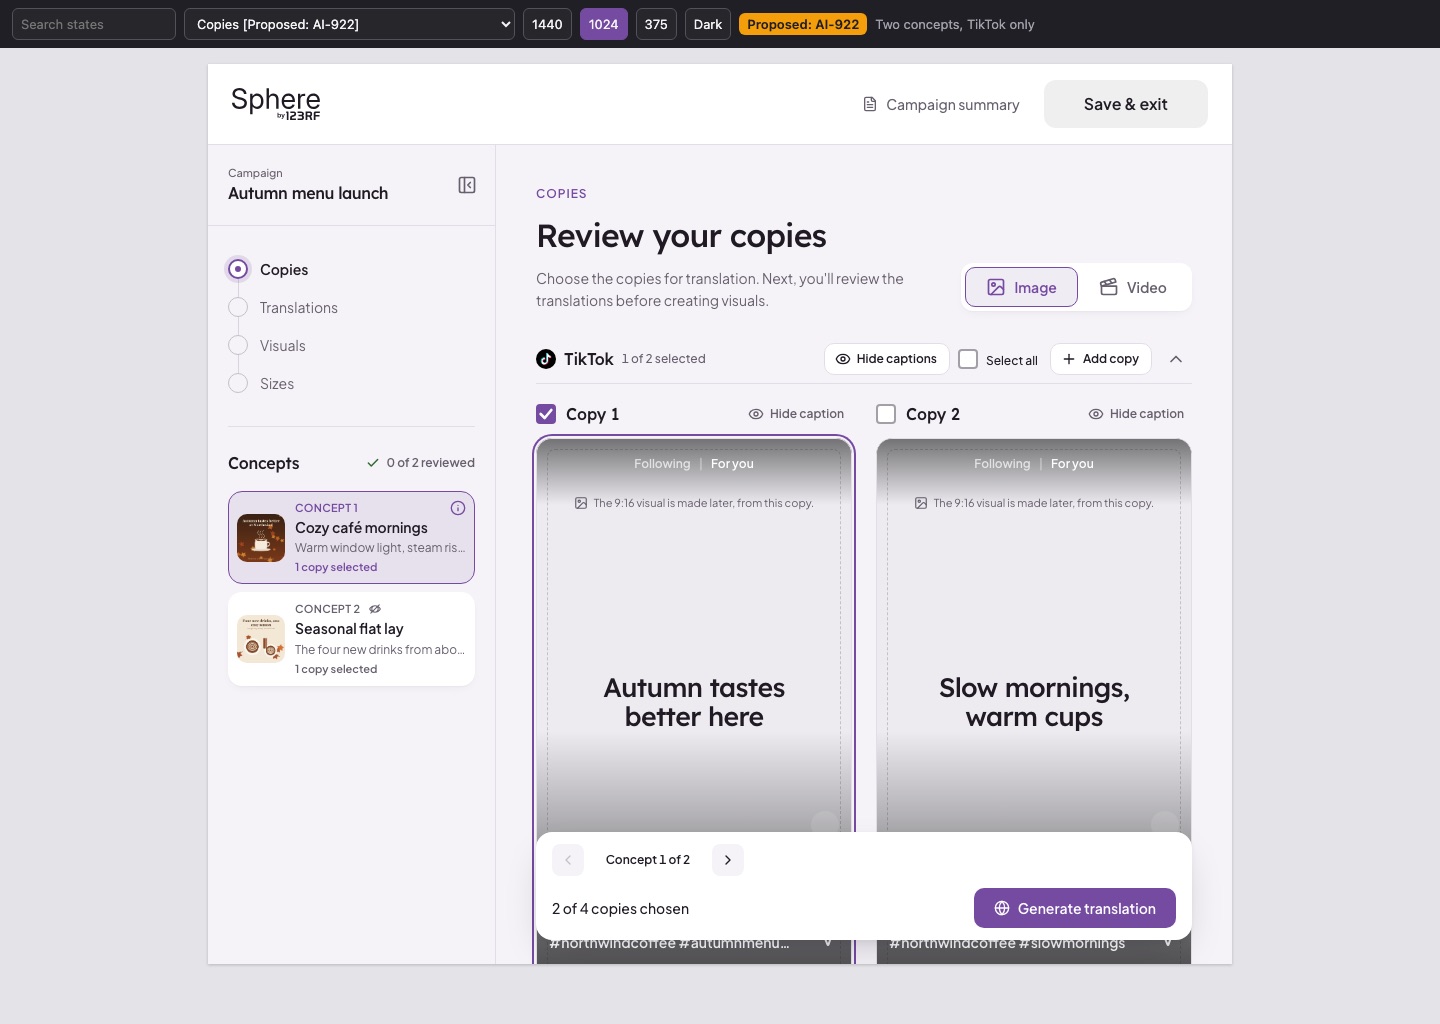This screenshot has height=1024, width=1440.
Task: Hide captions for all TikTok copies
Action: pos(887,359)
